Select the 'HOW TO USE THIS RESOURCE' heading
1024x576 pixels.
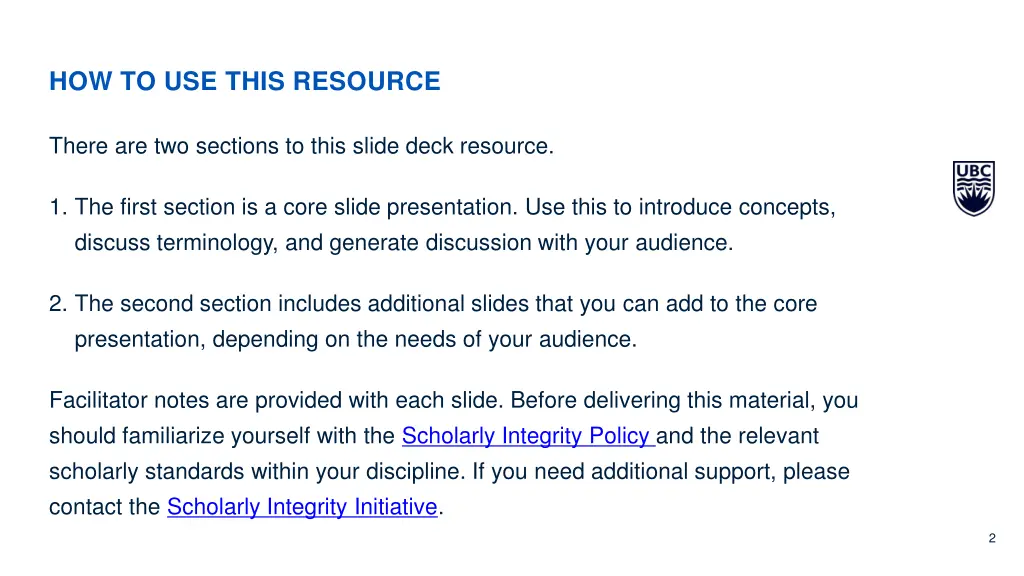click(244, 81)
